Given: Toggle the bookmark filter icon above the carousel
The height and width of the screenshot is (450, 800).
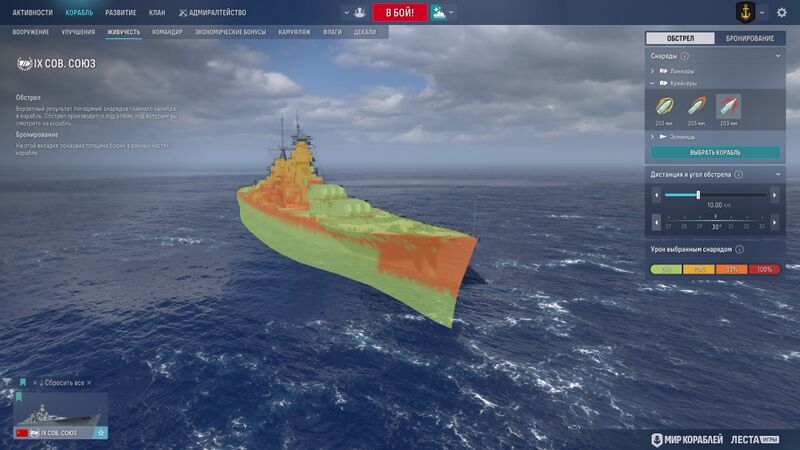Looking at the screenshot, I should tap(22, 382).
